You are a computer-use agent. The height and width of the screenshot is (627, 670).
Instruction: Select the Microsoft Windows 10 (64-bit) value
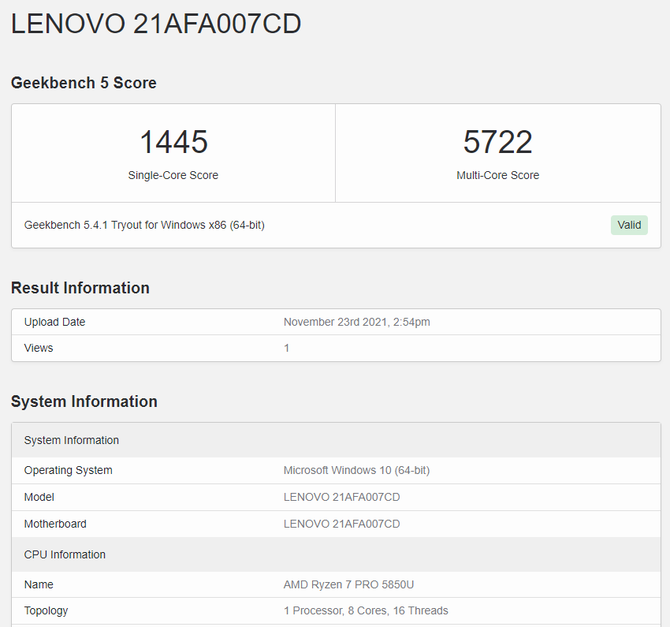pyautogui.click(x=356, y=470)
